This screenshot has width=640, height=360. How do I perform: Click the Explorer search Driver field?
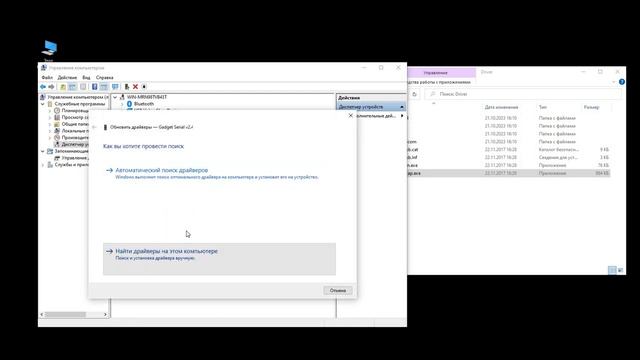[x=522, y=94]
